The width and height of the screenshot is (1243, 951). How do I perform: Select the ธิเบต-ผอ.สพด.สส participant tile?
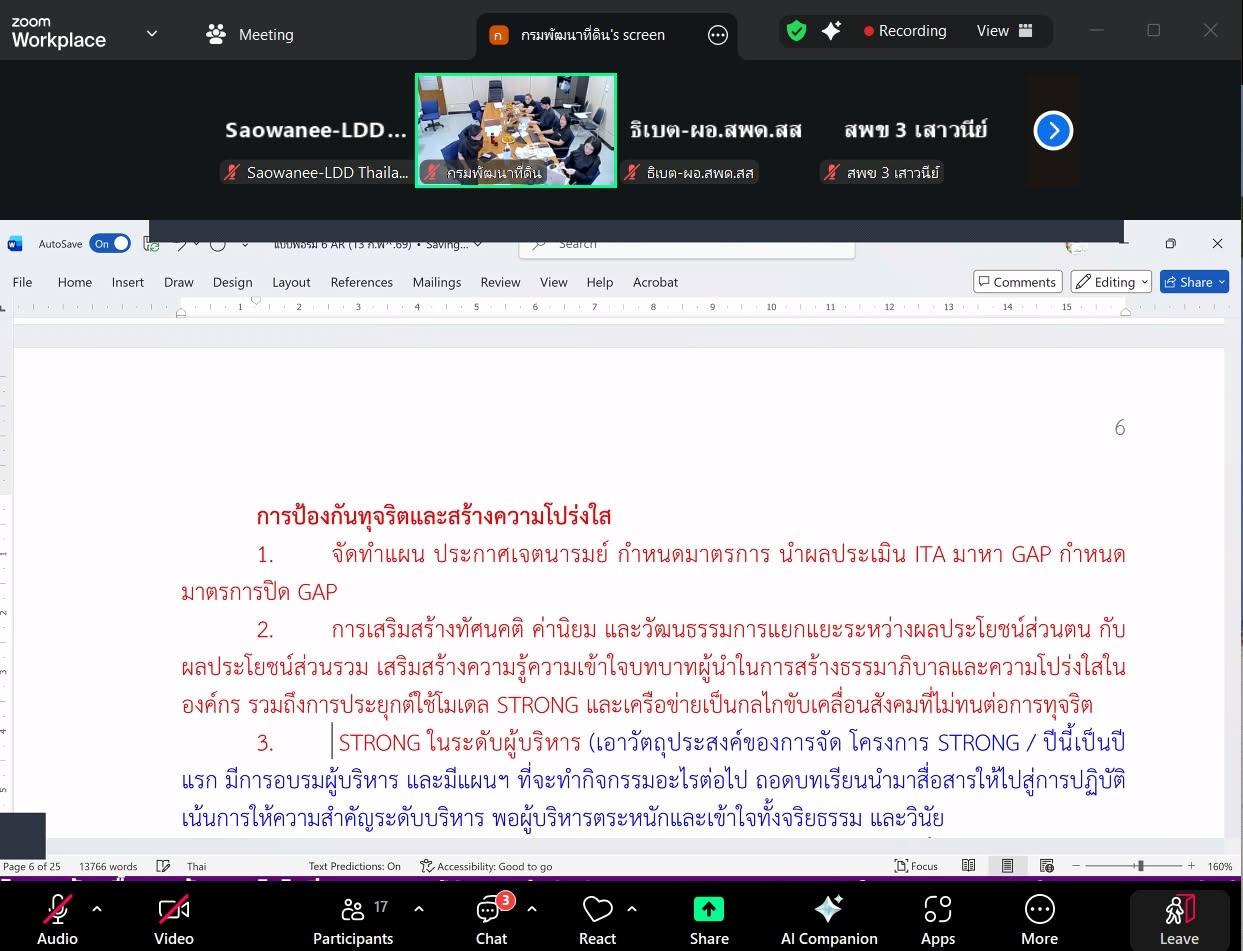(716, 130)
